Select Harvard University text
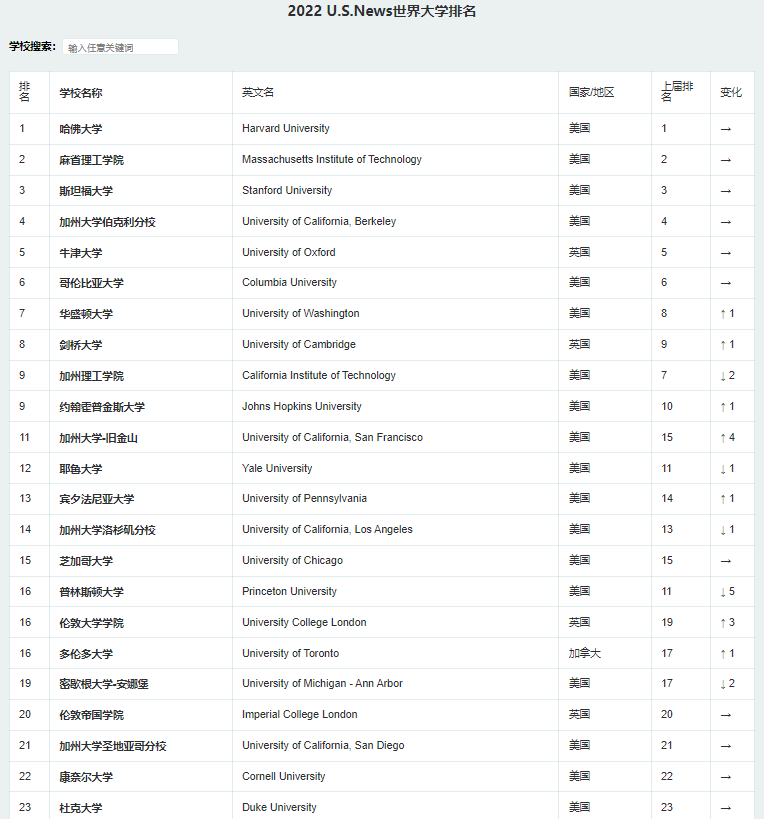The height and width of the screenshot is (819, 764). pyautogui.click(x=286, y=128)
